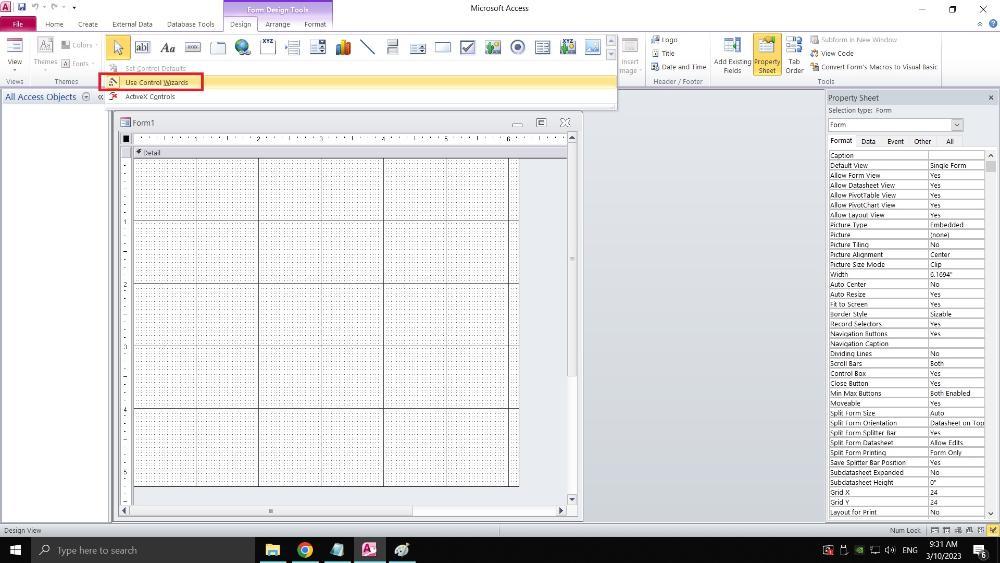Select the Image control icon
Image resolution: width=1000 pixels, height=563 pixels.
click(592, 47)
